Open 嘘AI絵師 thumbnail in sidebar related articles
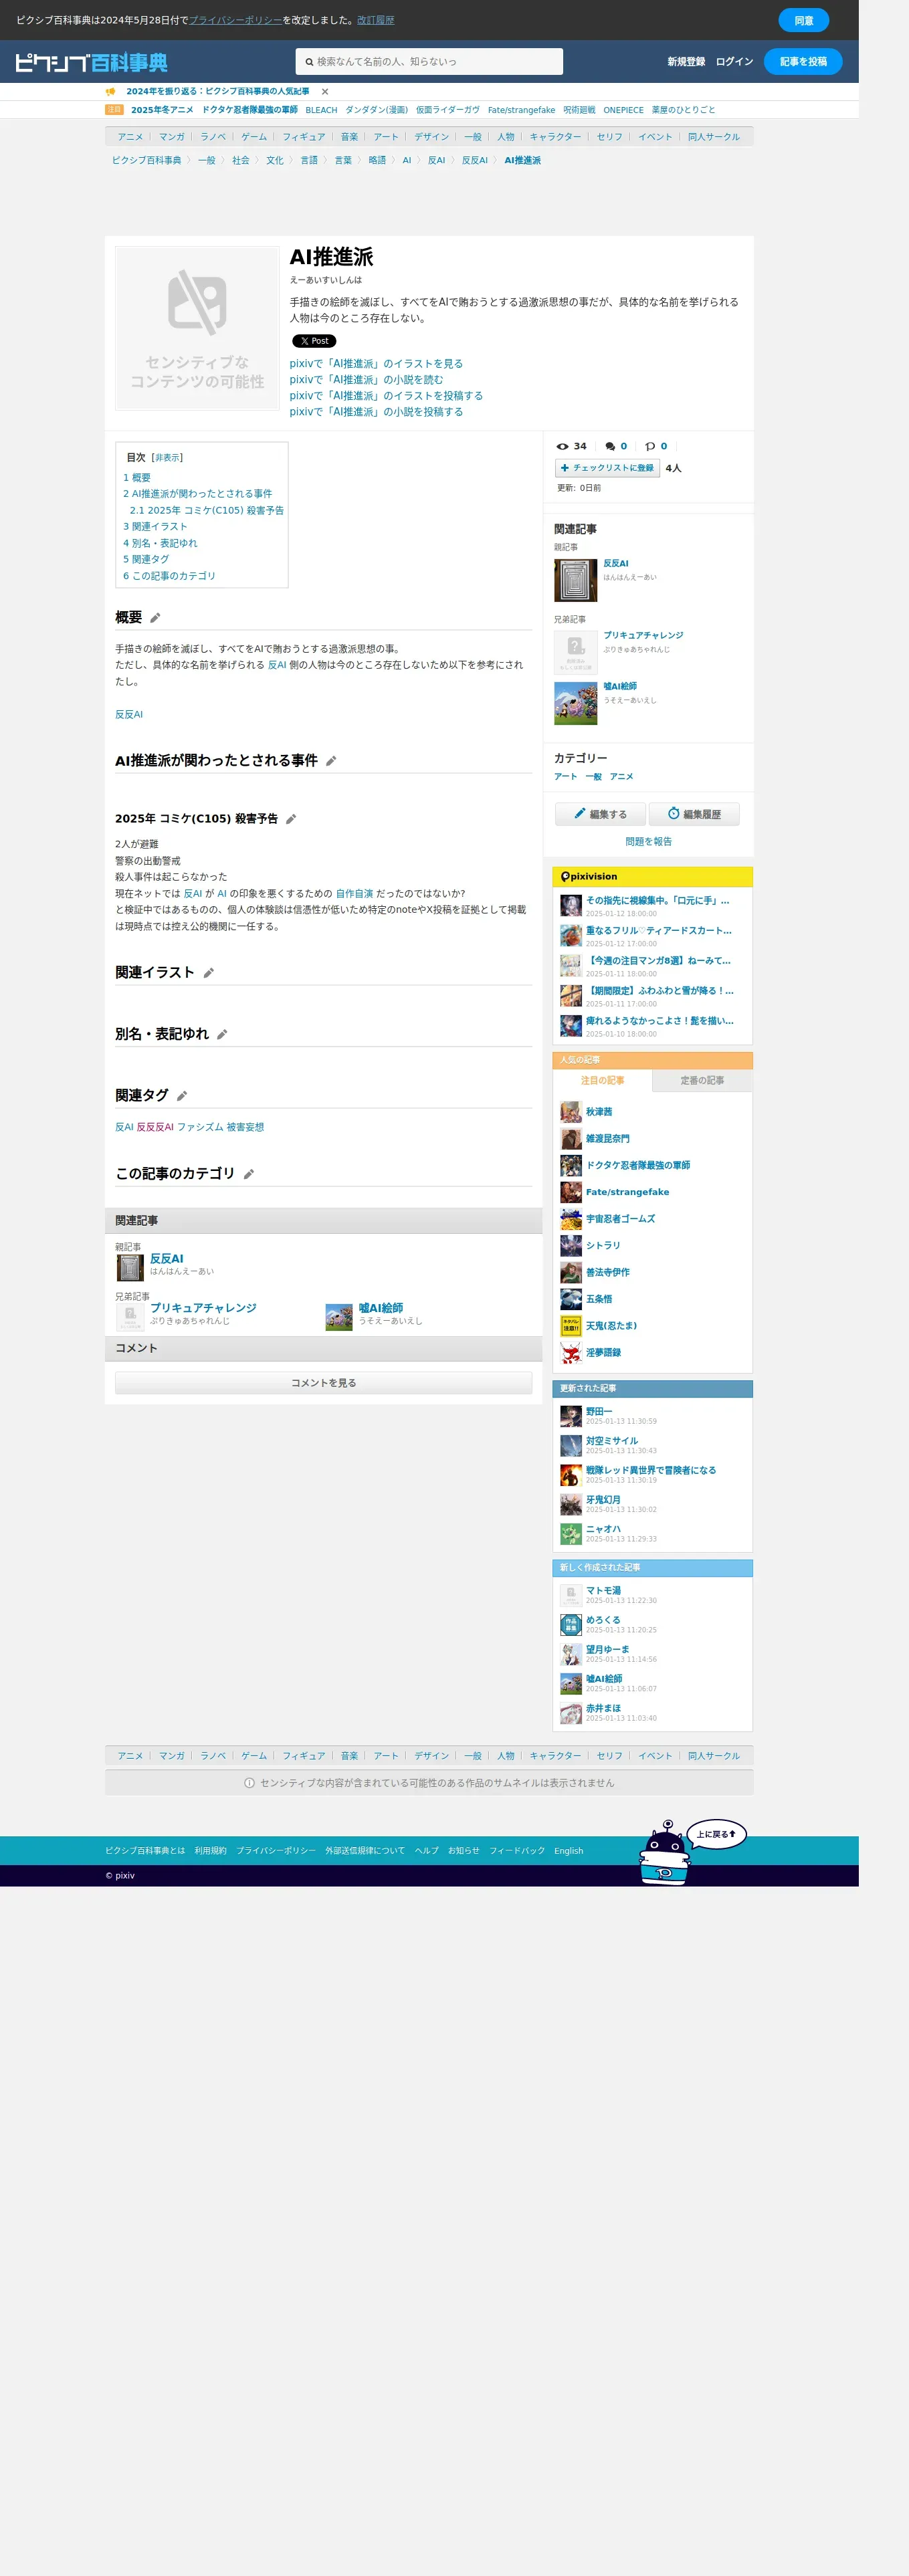Screen dimensions: 909x2576 575,703
